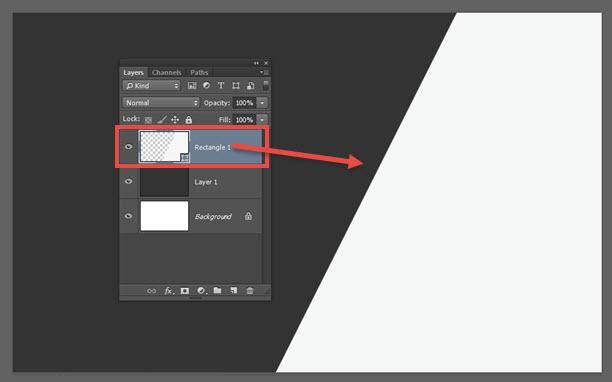Delete layer with trash icon
612x382 pixels.
tap(250, 290)
